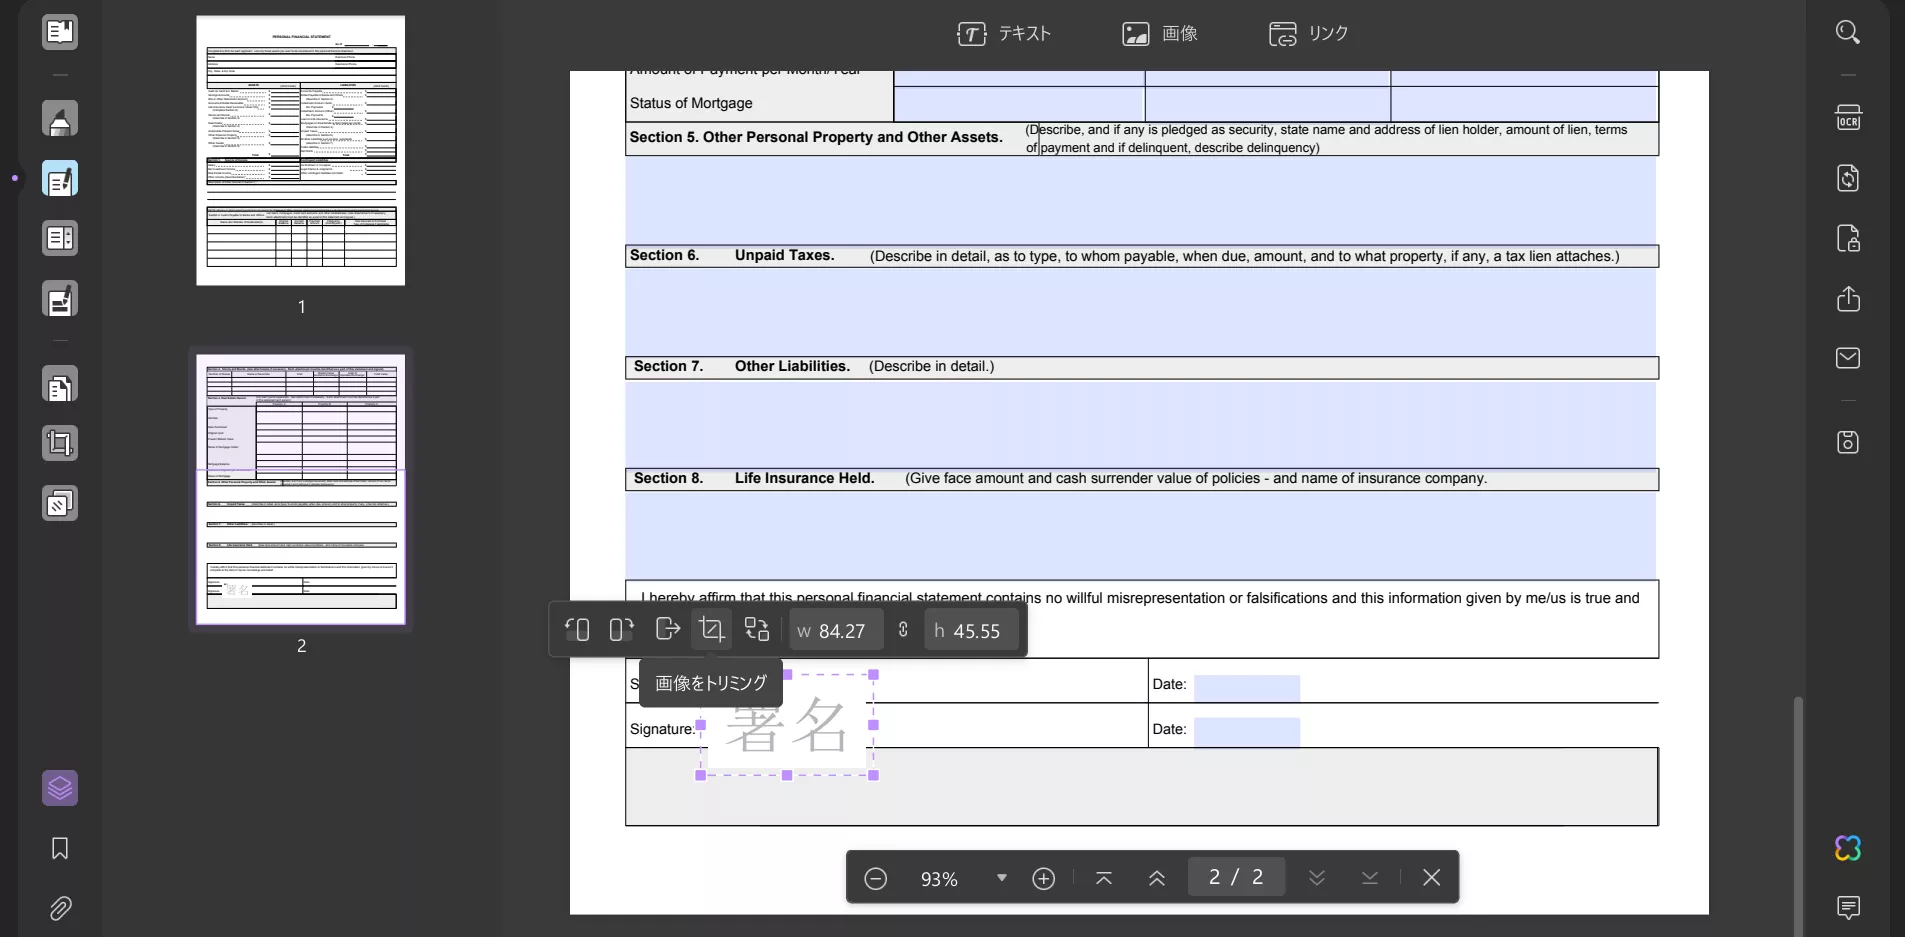Screen dimensions: 1905x937
Task: Select page 2 thumbnail
Action: 301,489
